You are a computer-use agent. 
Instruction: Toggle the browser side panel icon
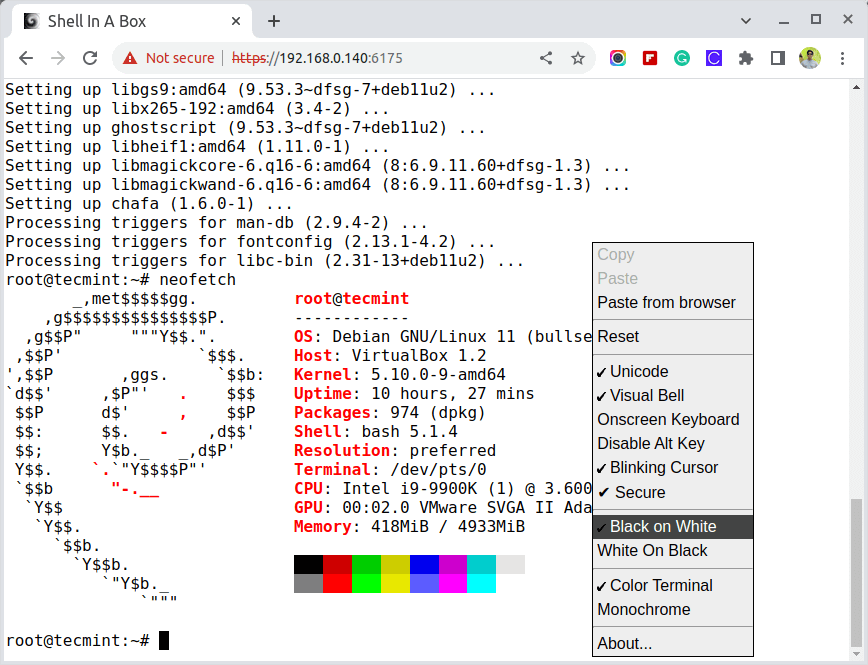[777, 58]
